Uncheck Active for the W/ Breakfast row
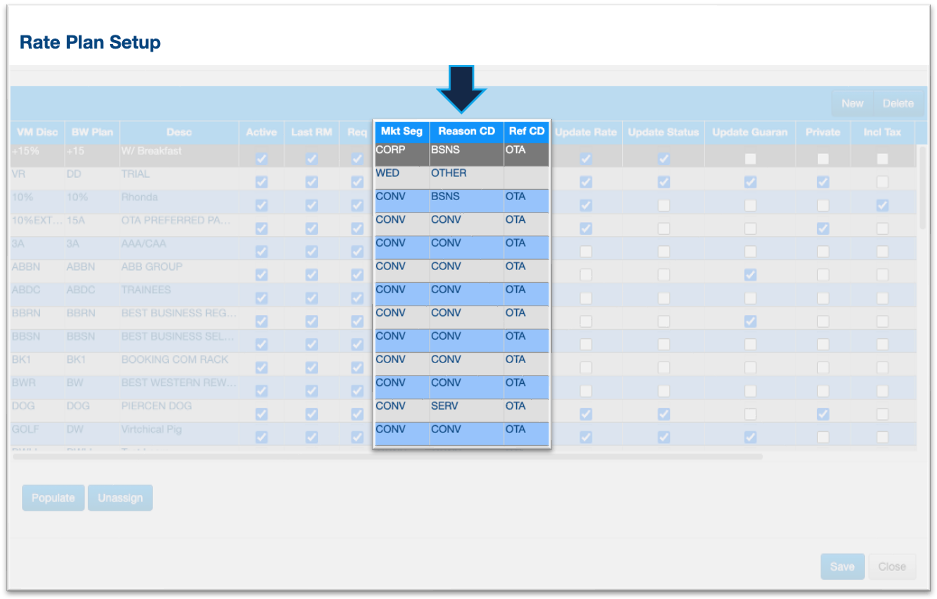This screenshot has height=599, width=937. click(261, 159)
